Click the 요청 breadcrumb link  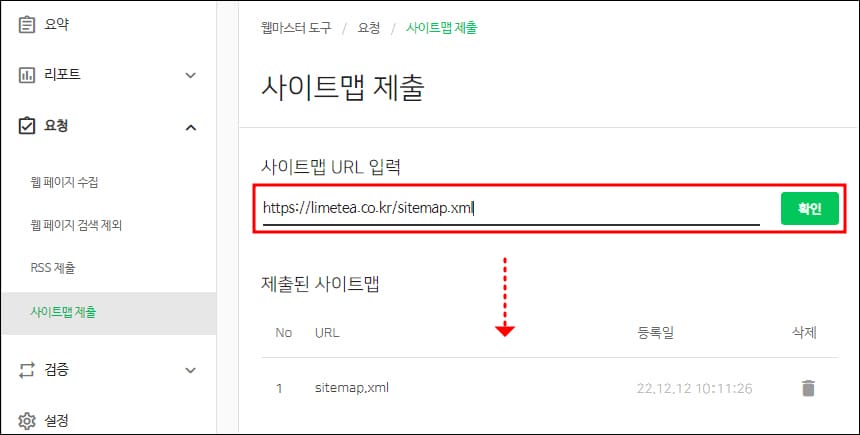pos(369,28)
